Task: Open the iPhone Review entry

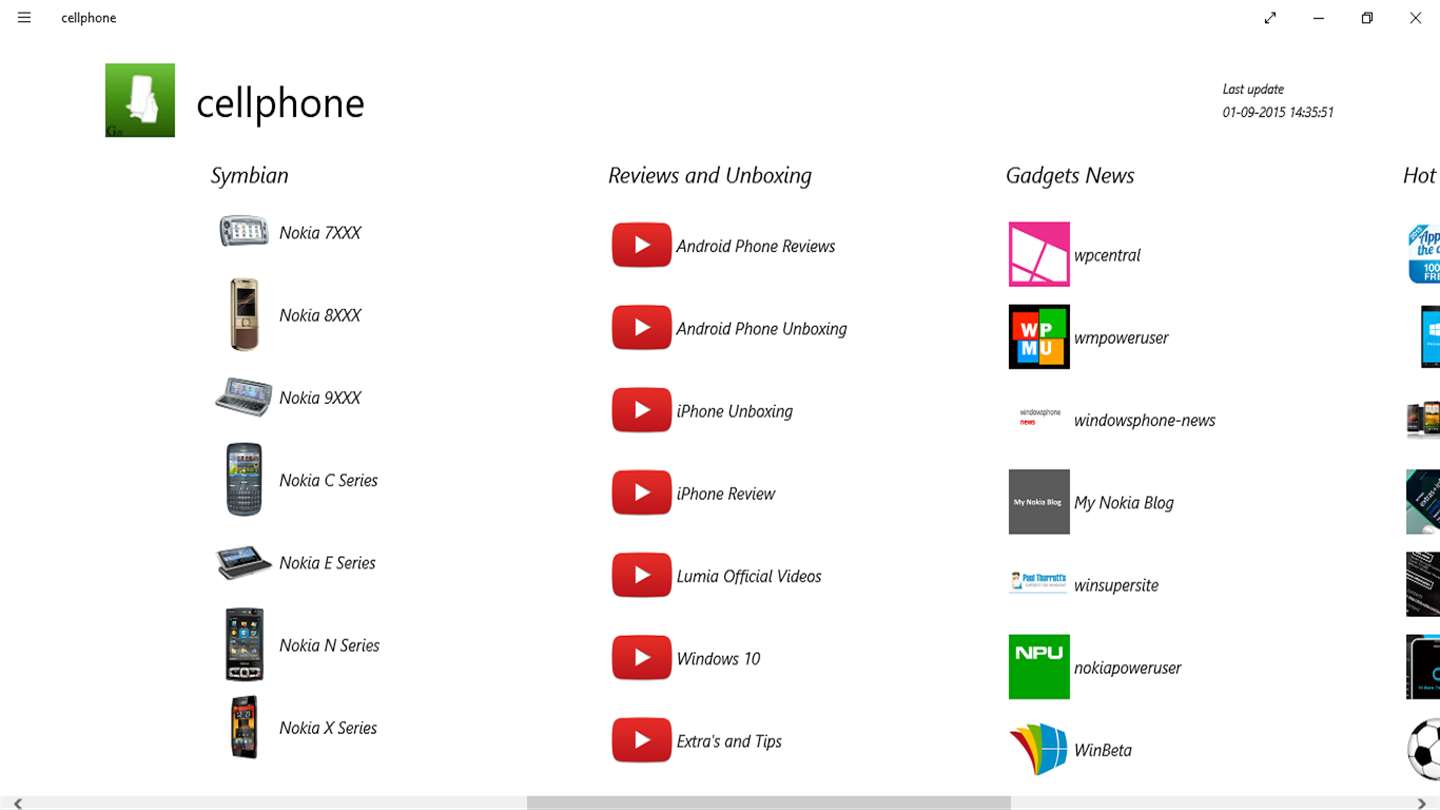Action: click(x=725, y=494)
